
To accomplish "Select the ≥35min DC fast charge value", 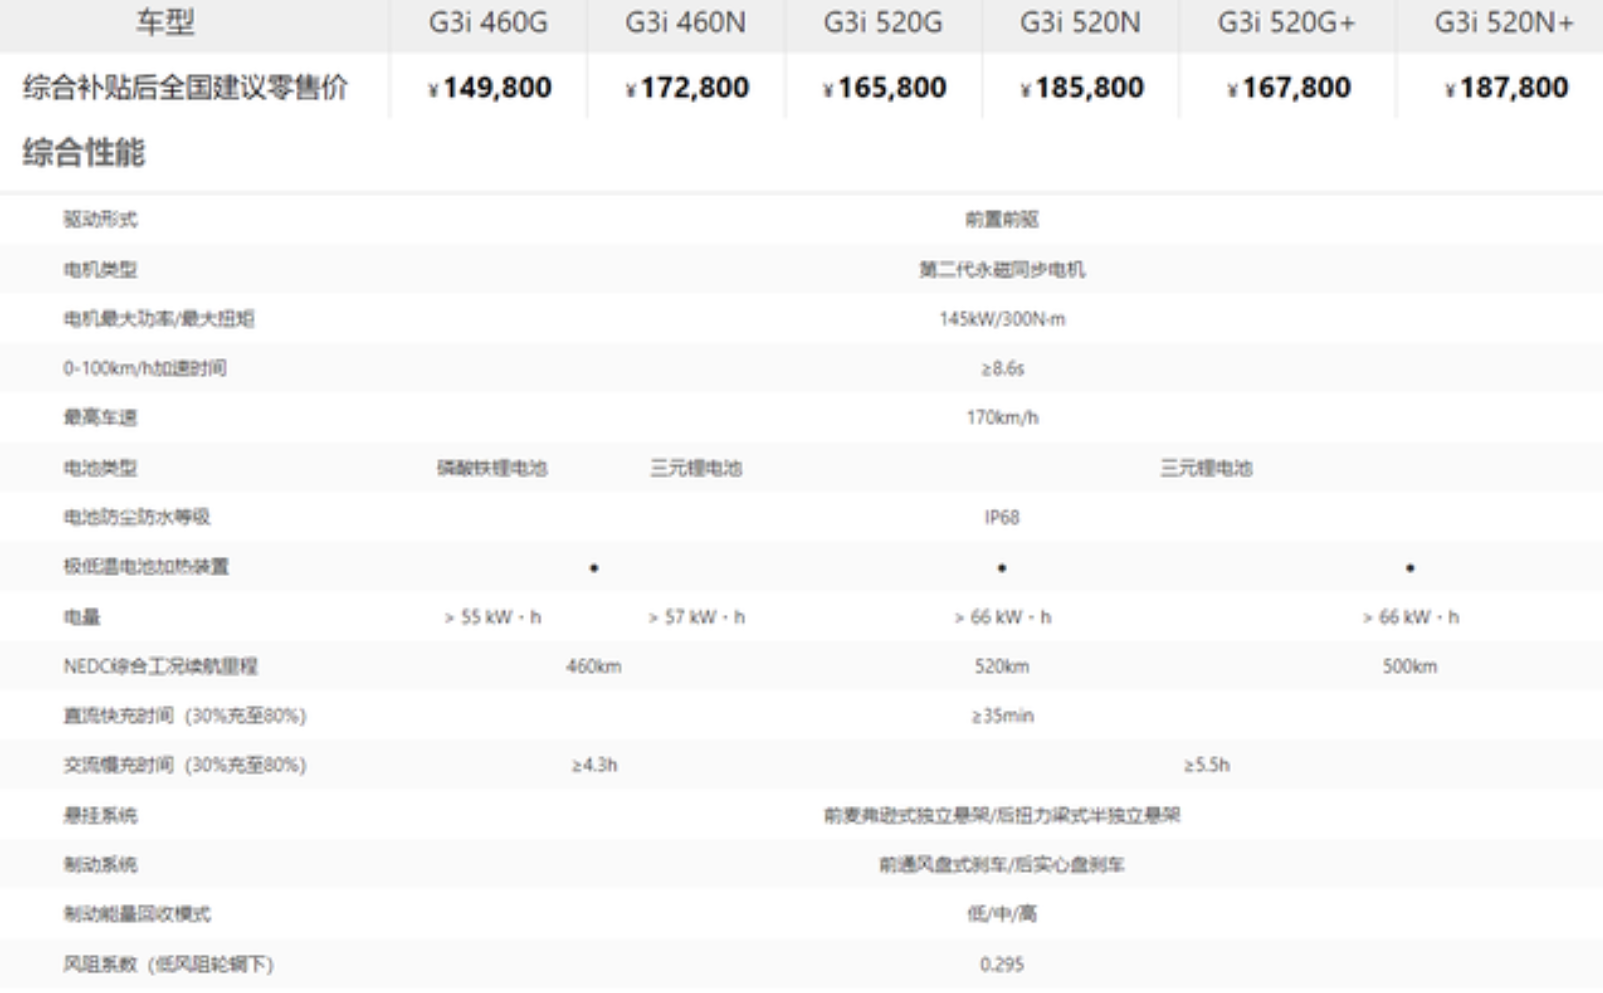I will [x=1002, y=716].
